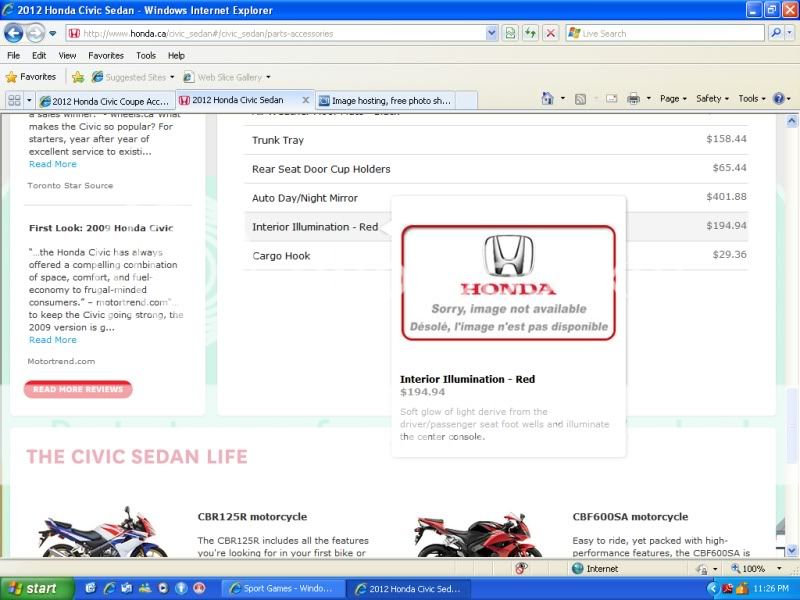Open the Safety command bar menu
800x600 pixels.
712,98
